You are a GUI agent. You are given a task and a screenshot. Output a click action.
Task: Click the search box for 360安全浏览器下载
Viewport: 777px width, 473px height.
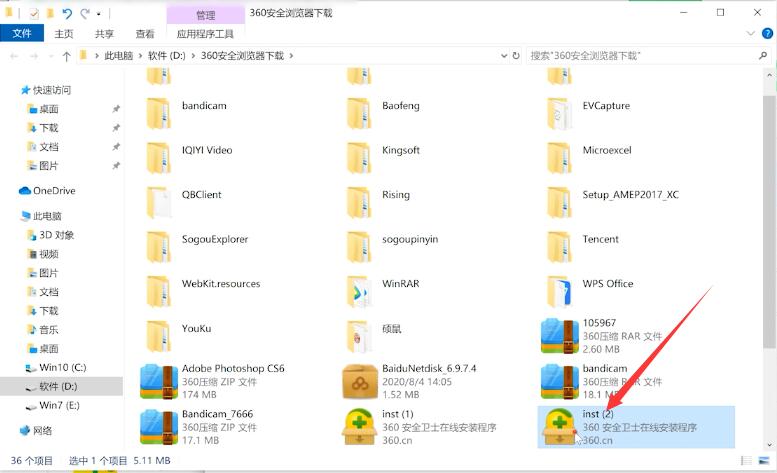(649, 55)
